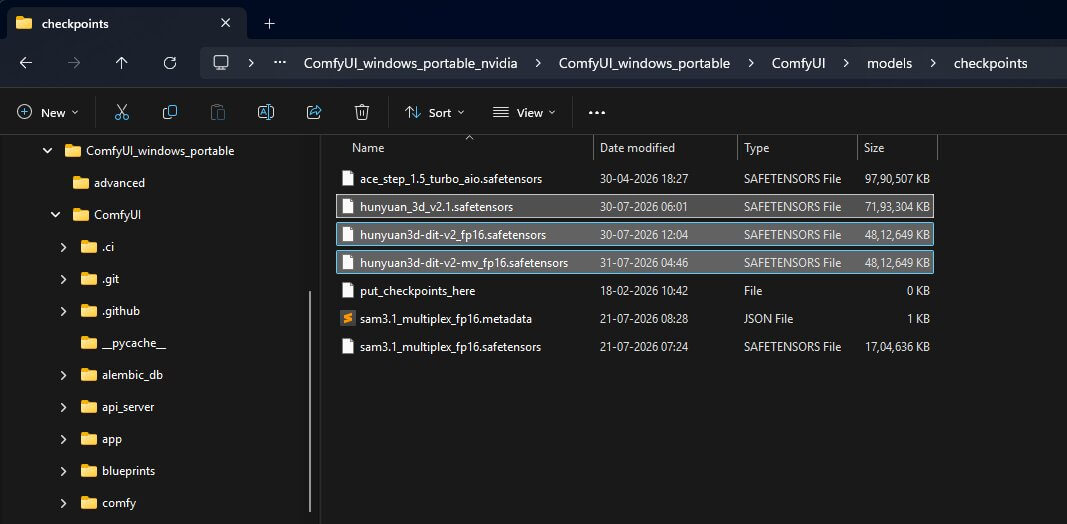Go forward with the right arrow

[74, 63]
